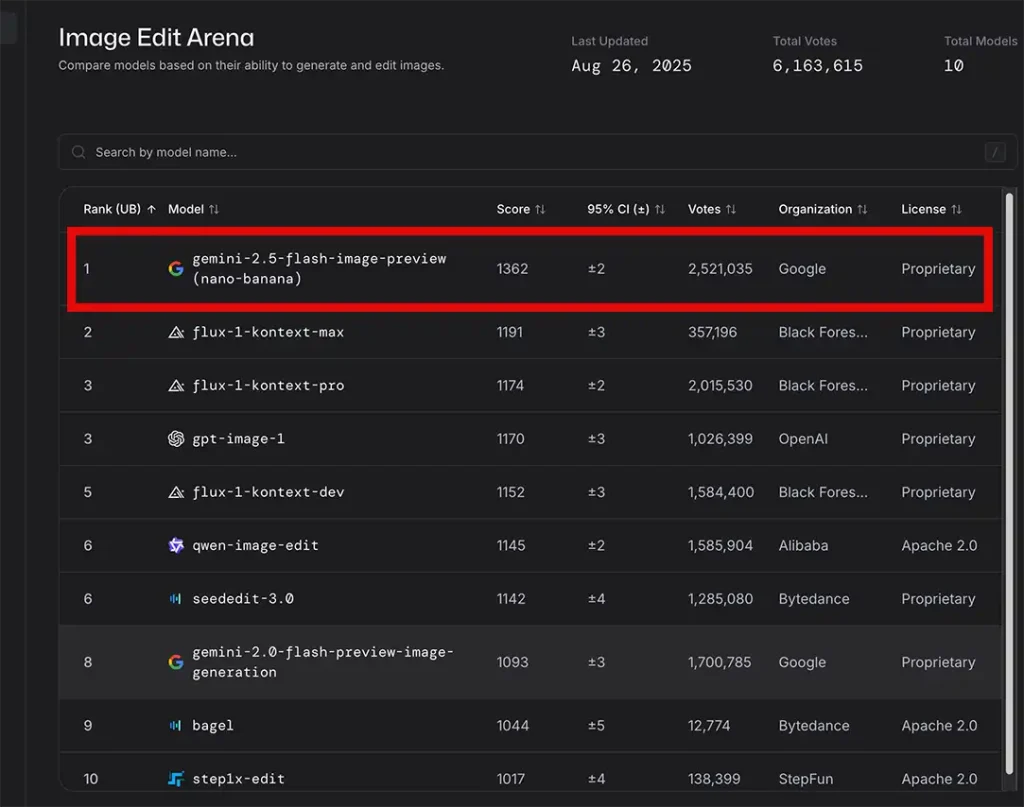Open the bagel model
Viewport: 1024px width, 807px height.
click(x=212, y=725)
